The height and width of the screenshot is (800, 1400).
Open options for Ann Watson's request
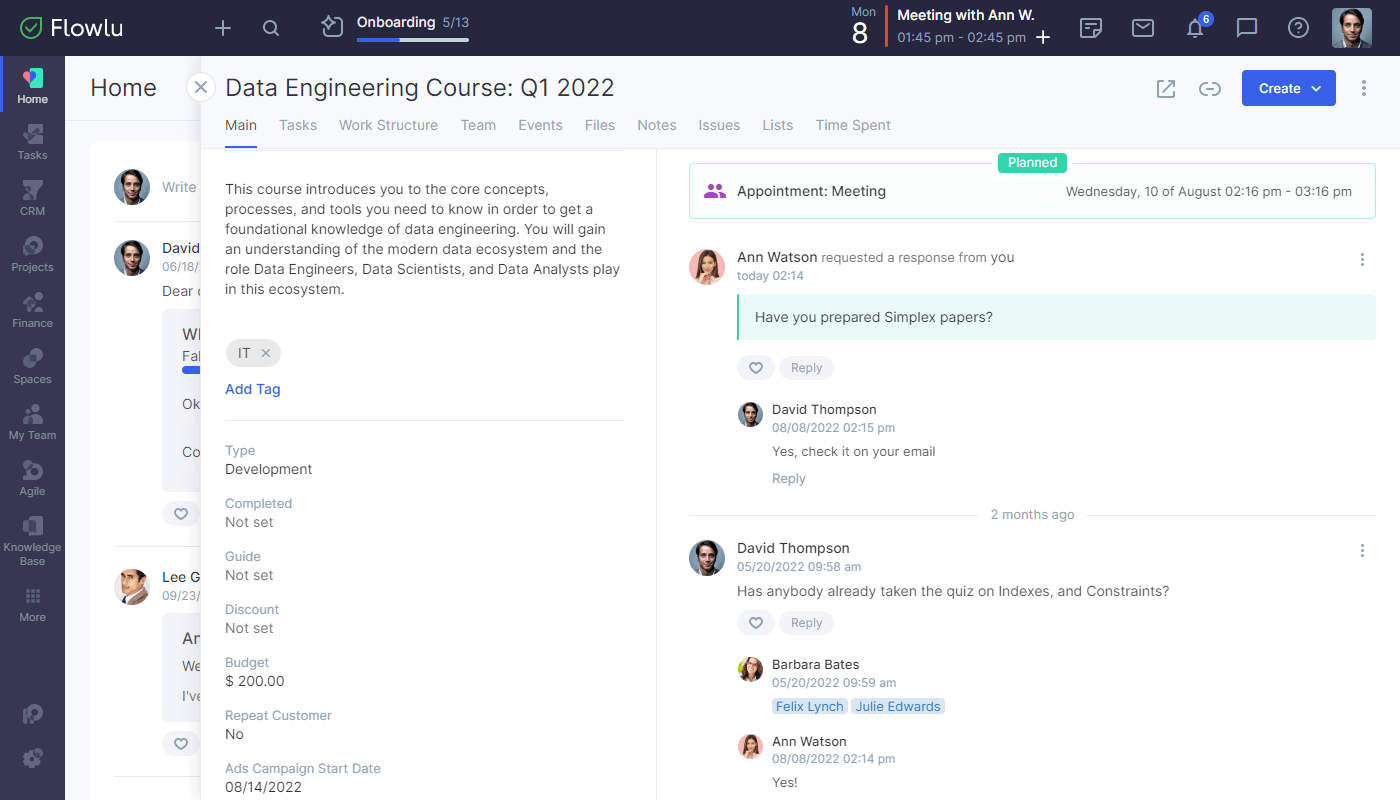coord(1362,260)
